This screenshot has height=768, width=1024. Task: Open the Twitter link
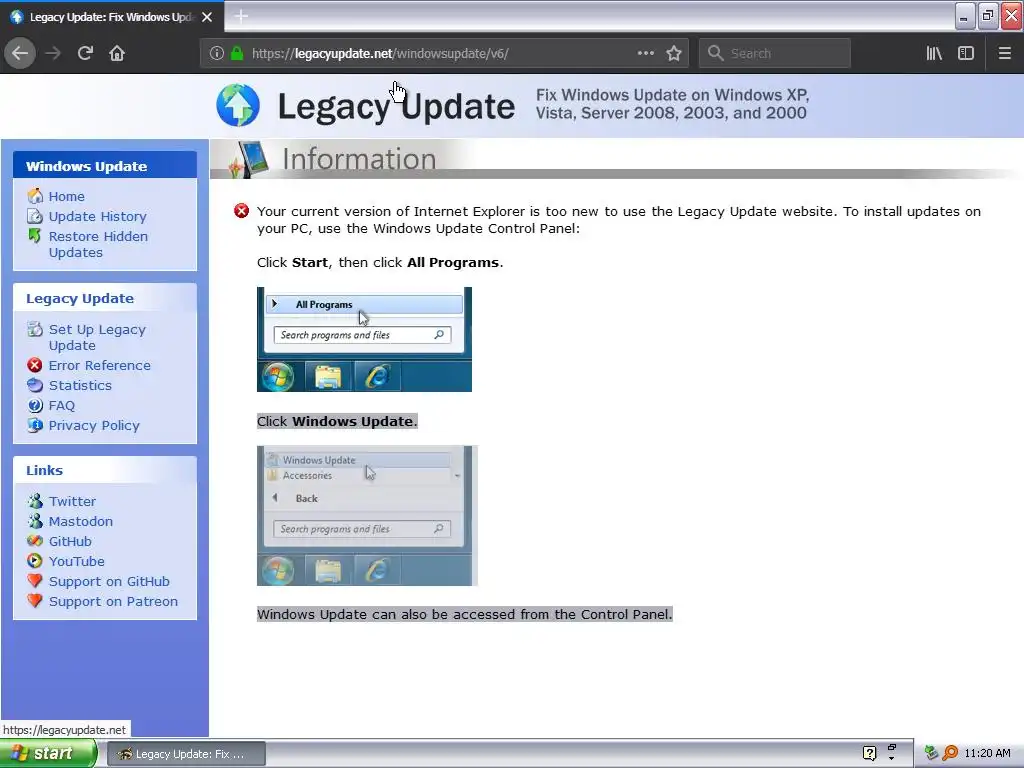click(72, 502)
